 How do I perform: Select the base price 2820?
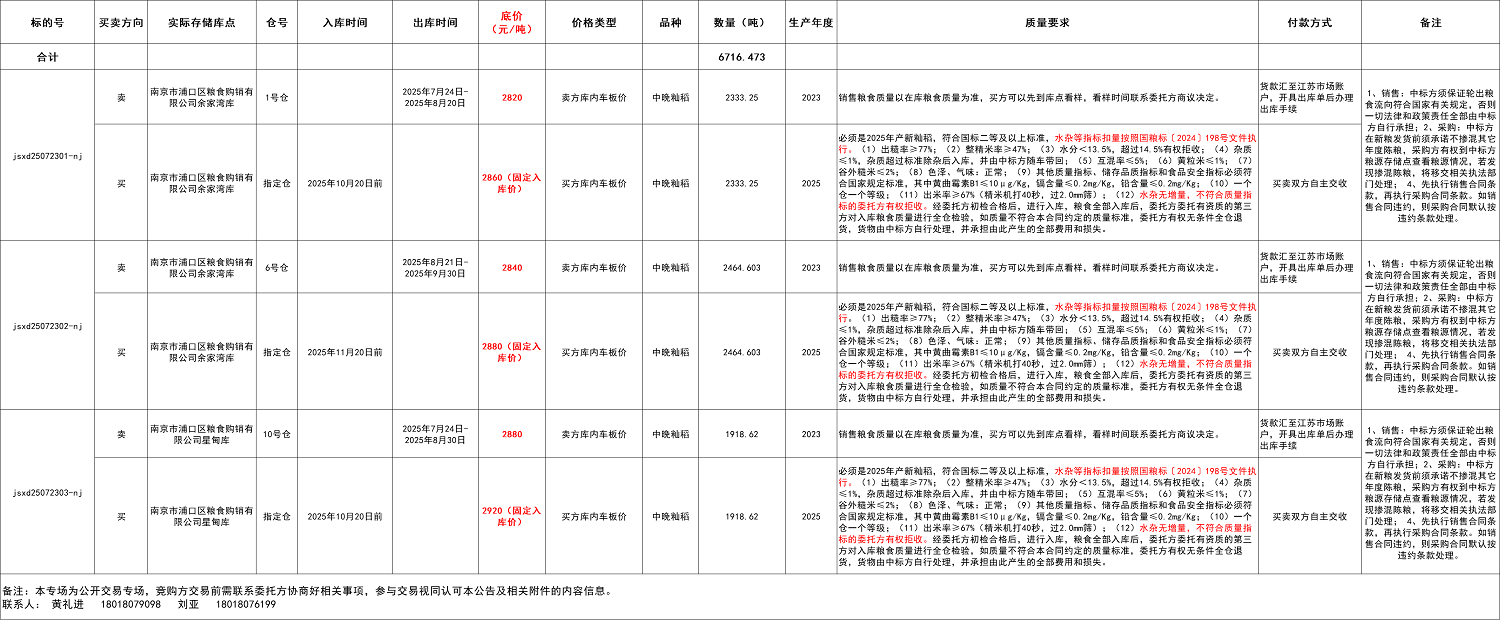[x=512, y=97]
